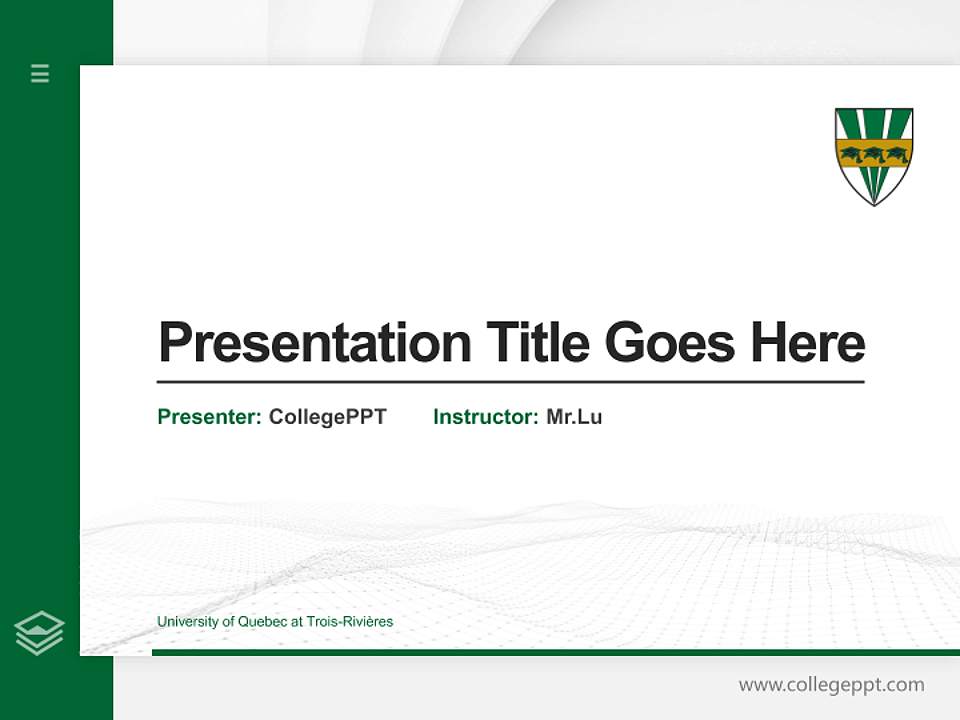Toggle visibility using the stacked-layers glyph
The height and width of the screenshot is (720, 960).
[40, 630]
